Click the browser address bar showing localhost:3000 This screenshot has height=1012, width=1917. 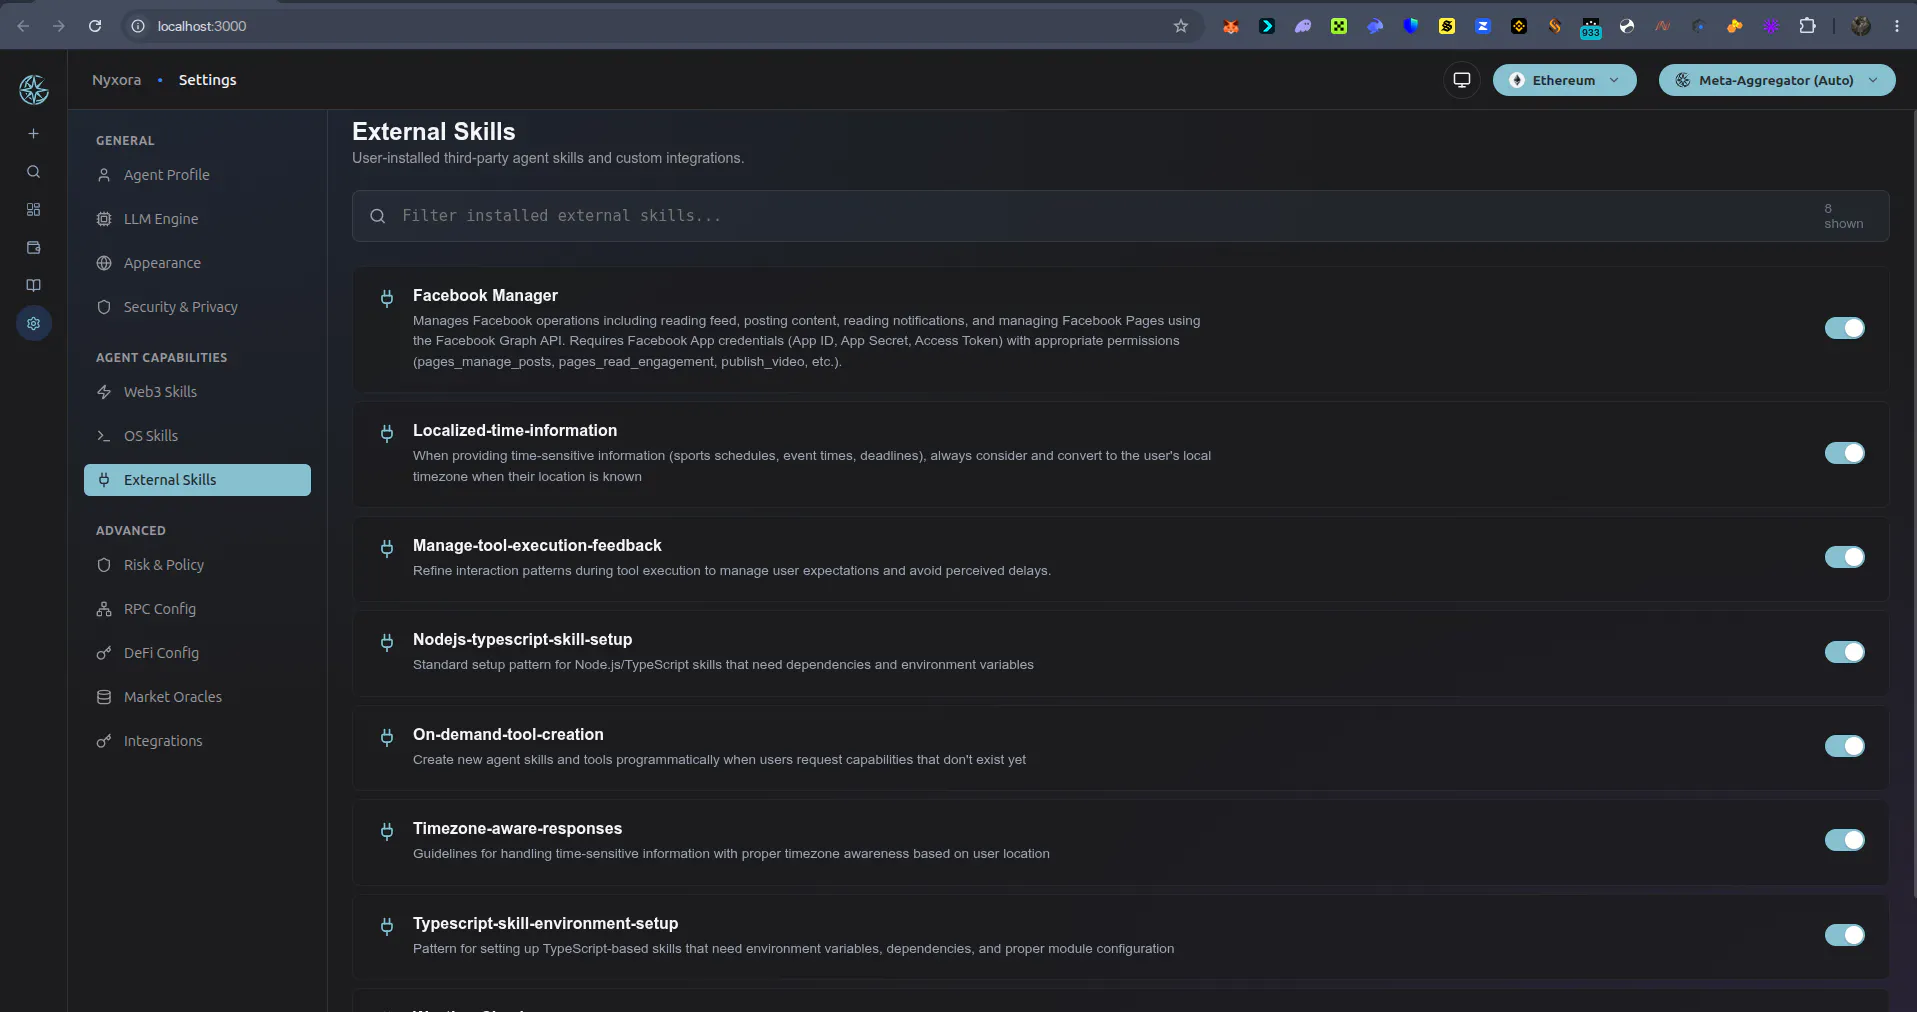pyautogui.click(x=660, y=26)
